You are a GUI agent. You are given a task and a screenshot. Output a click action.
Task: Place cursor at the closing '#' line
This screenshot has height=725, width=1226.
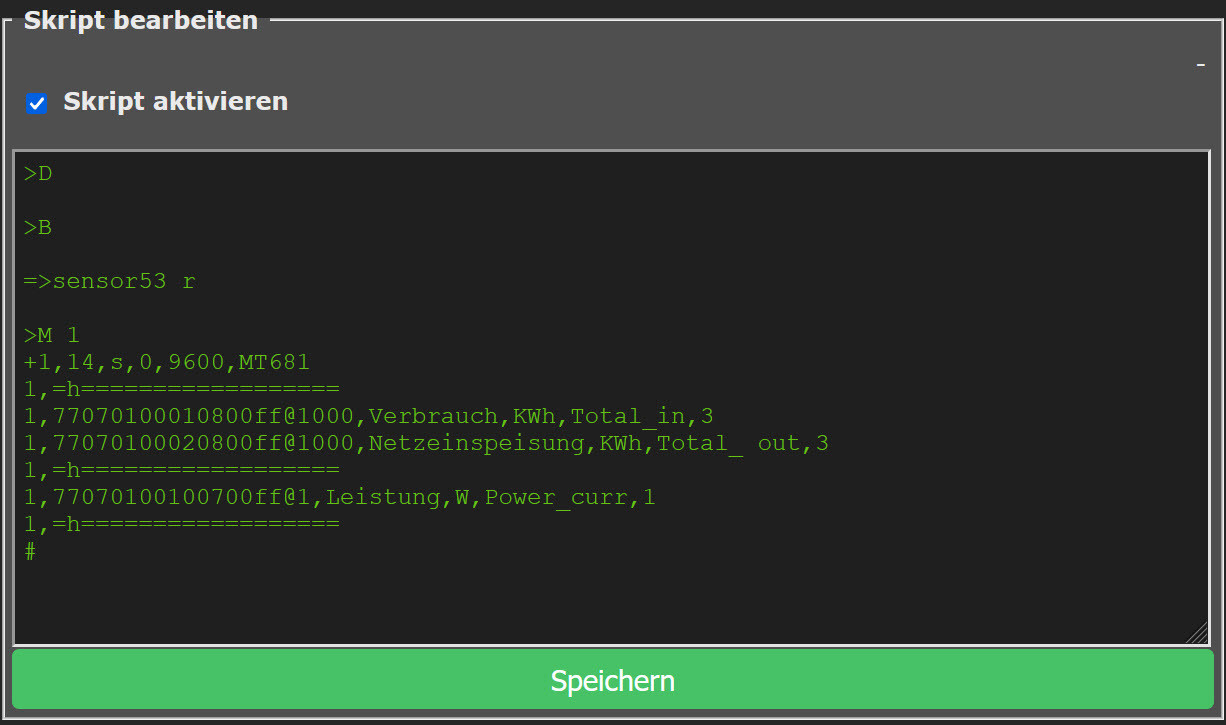coord(31,551)
